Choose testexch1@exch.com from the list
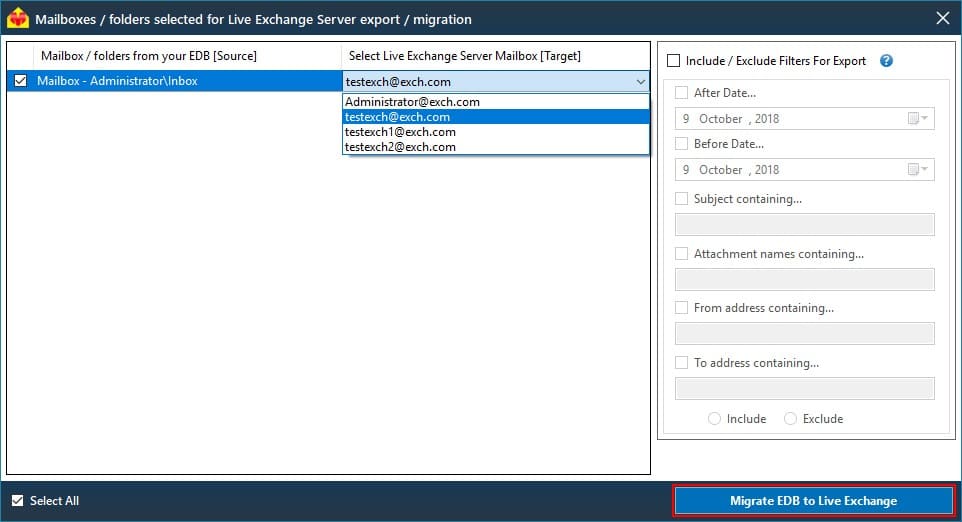The width and height of the screenshot is (962, 522). click(x=400, y=132)
